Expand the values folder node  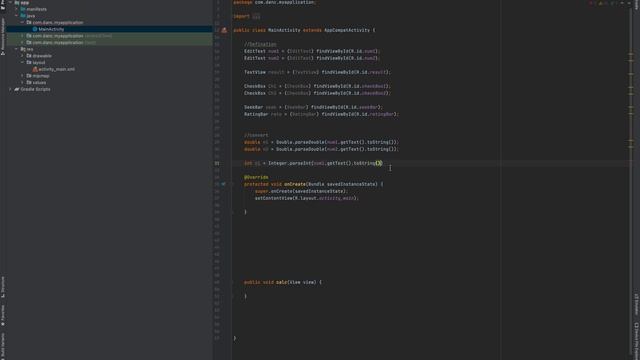[22, 82]
